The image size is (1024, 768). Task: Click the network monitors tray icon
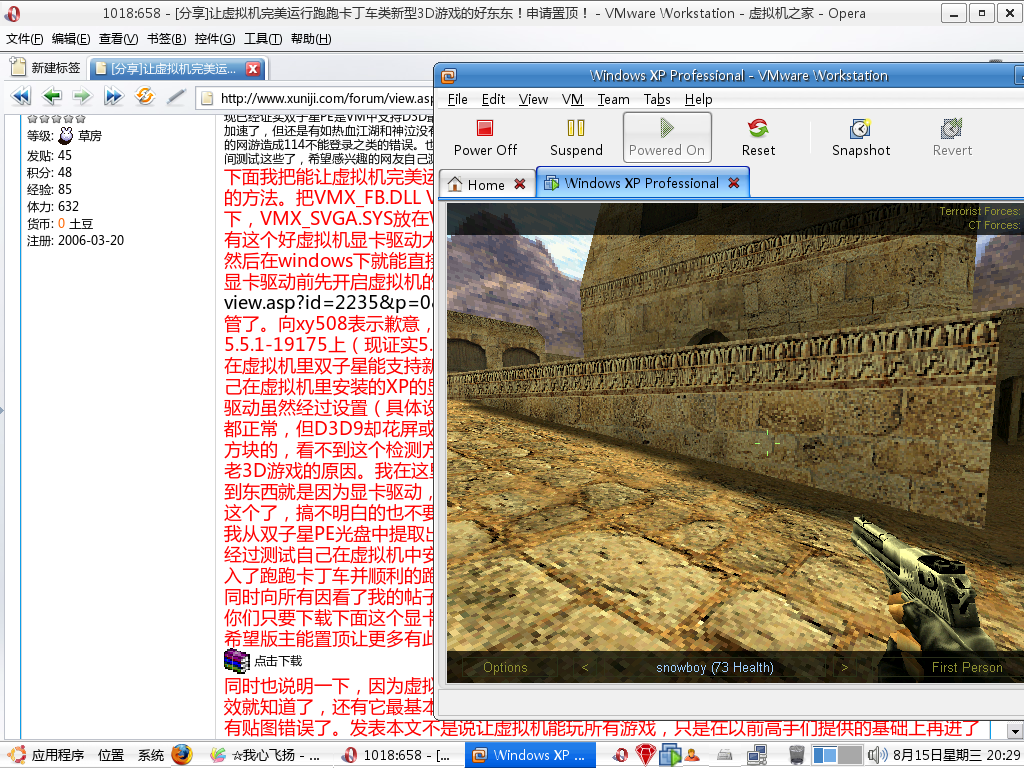point(757,755)
